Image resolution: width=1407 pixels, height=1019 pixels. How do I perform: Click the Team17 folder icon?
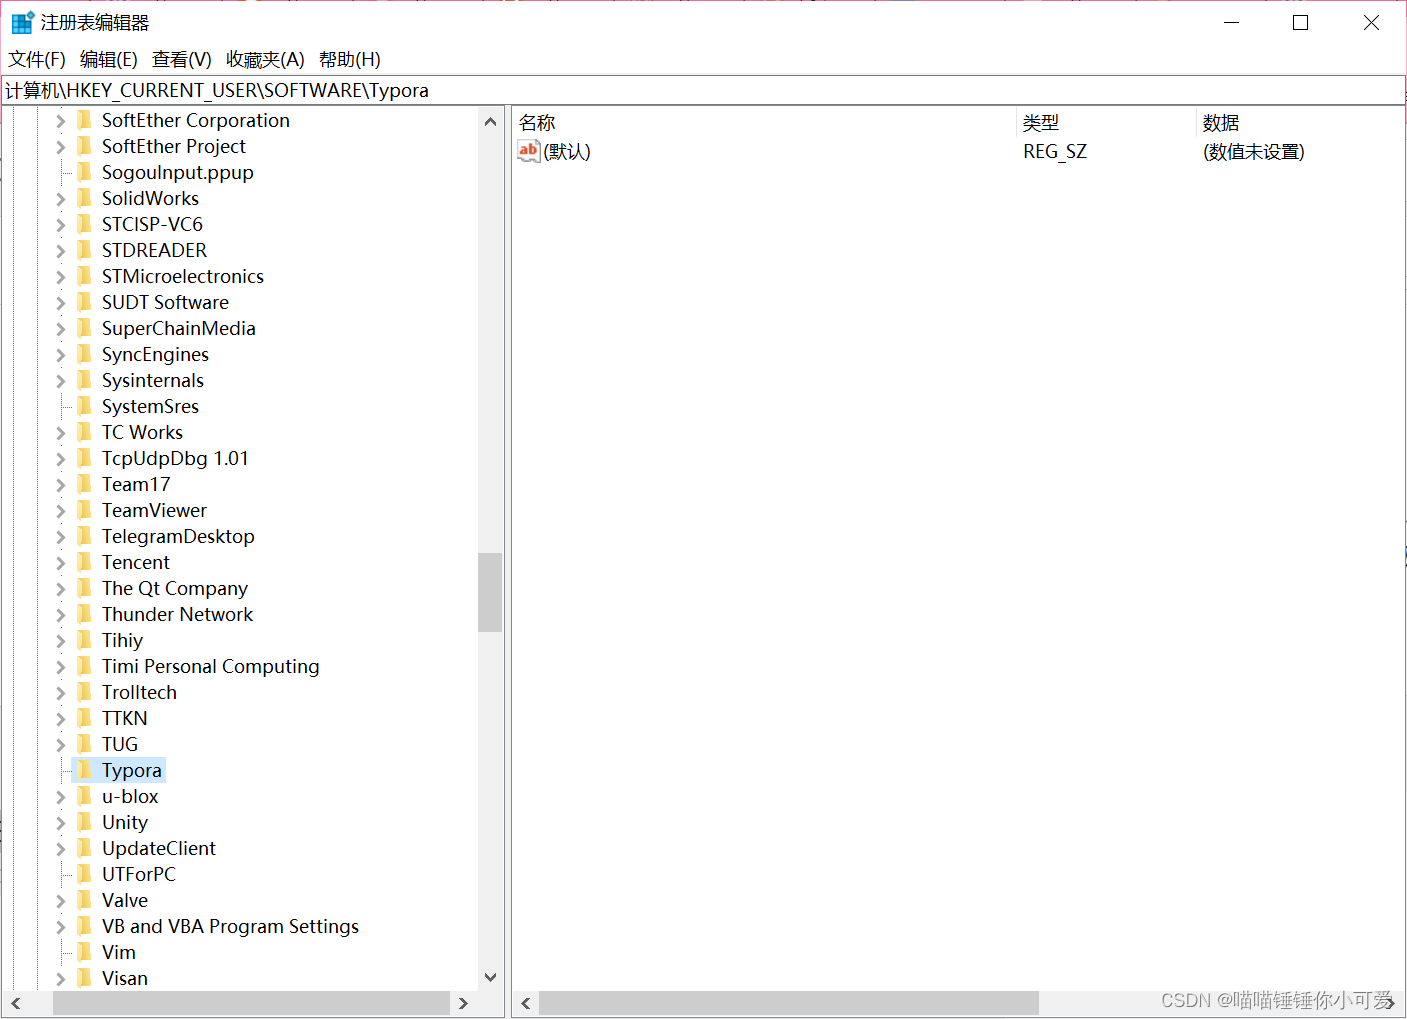click(x=85, y=484)
